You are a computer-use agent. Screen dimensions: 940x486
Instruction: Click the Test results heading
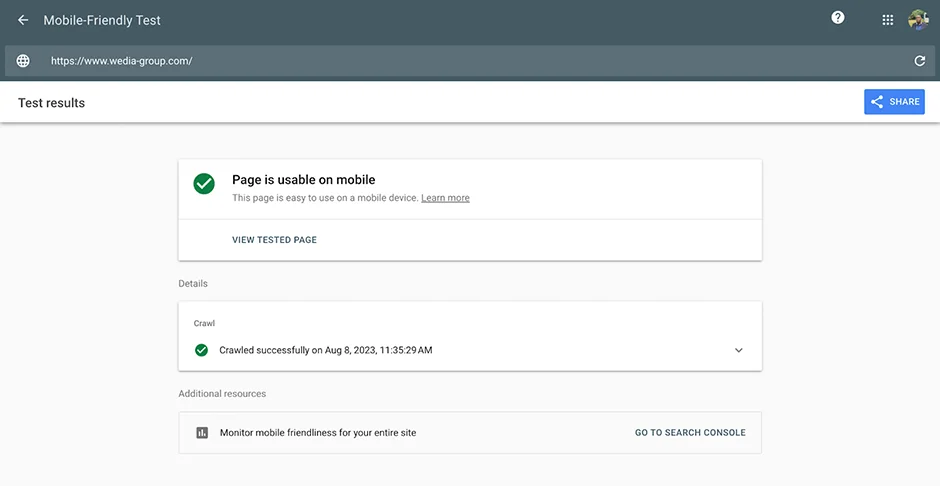tap(52, 102)
